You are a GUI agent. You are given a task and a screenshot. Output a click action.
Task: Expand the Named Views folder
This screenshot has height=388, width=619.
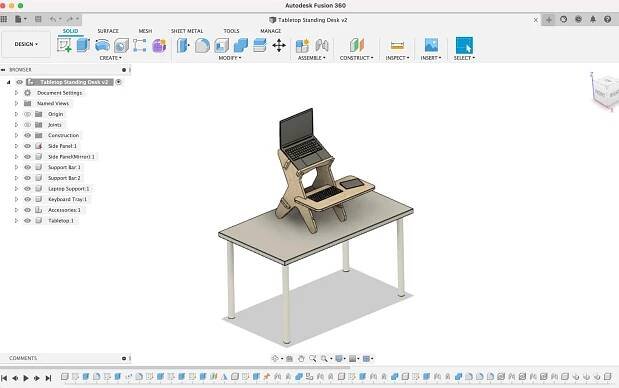[16, 103]
